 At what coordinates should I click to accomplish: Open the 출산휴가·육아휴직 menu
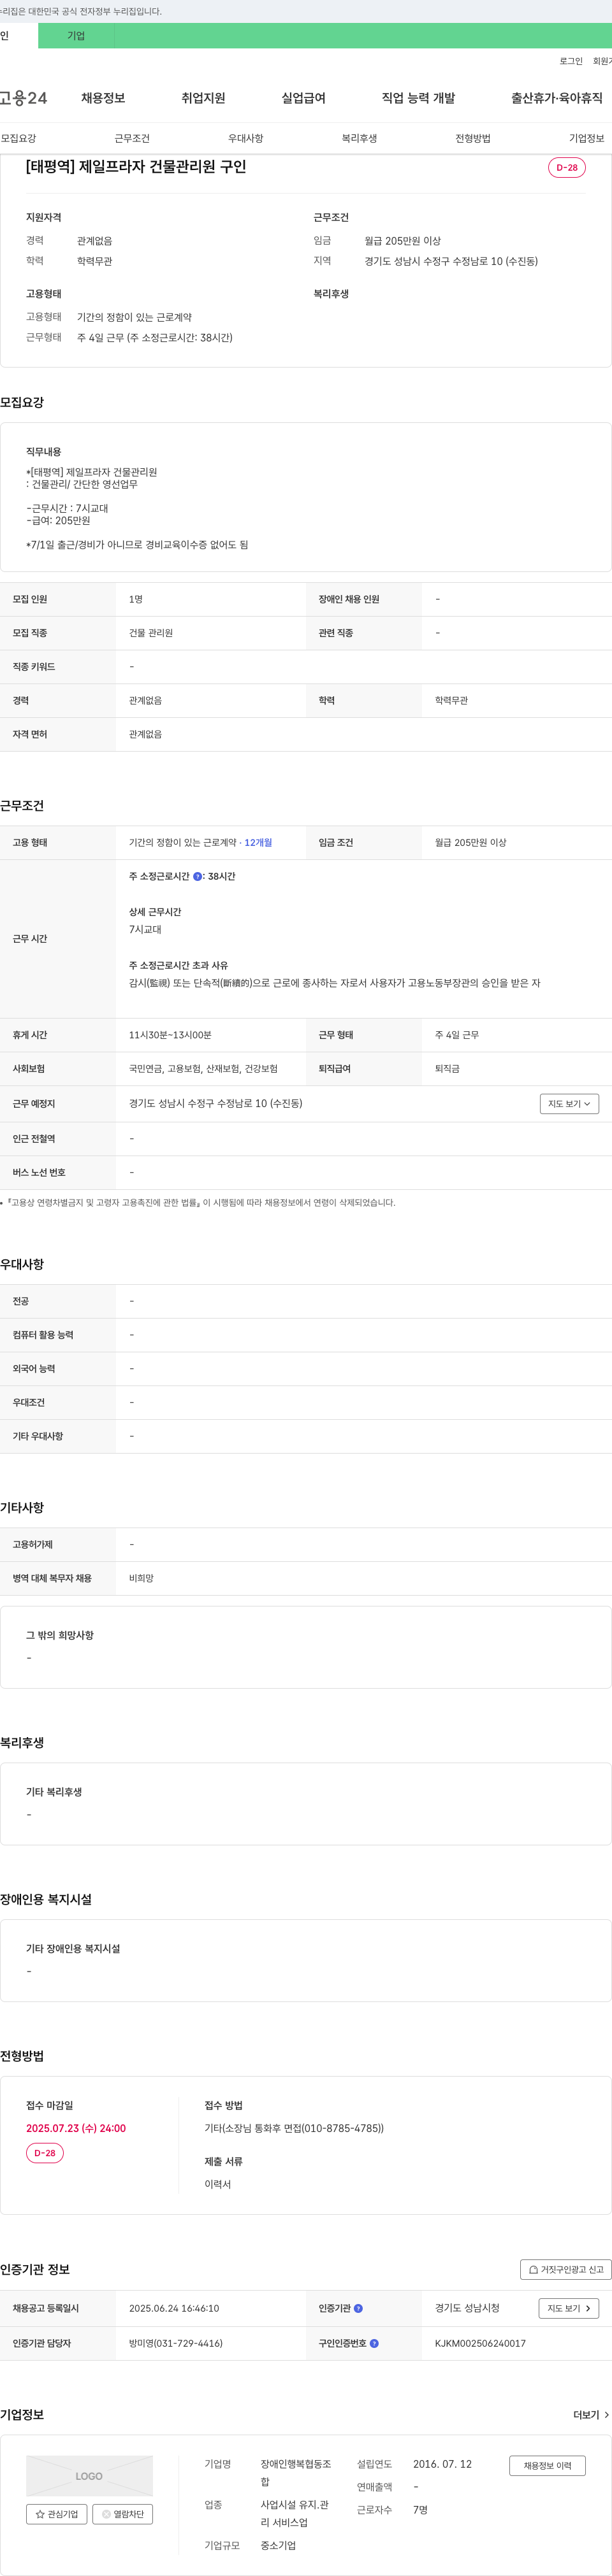tap(557, 98)
